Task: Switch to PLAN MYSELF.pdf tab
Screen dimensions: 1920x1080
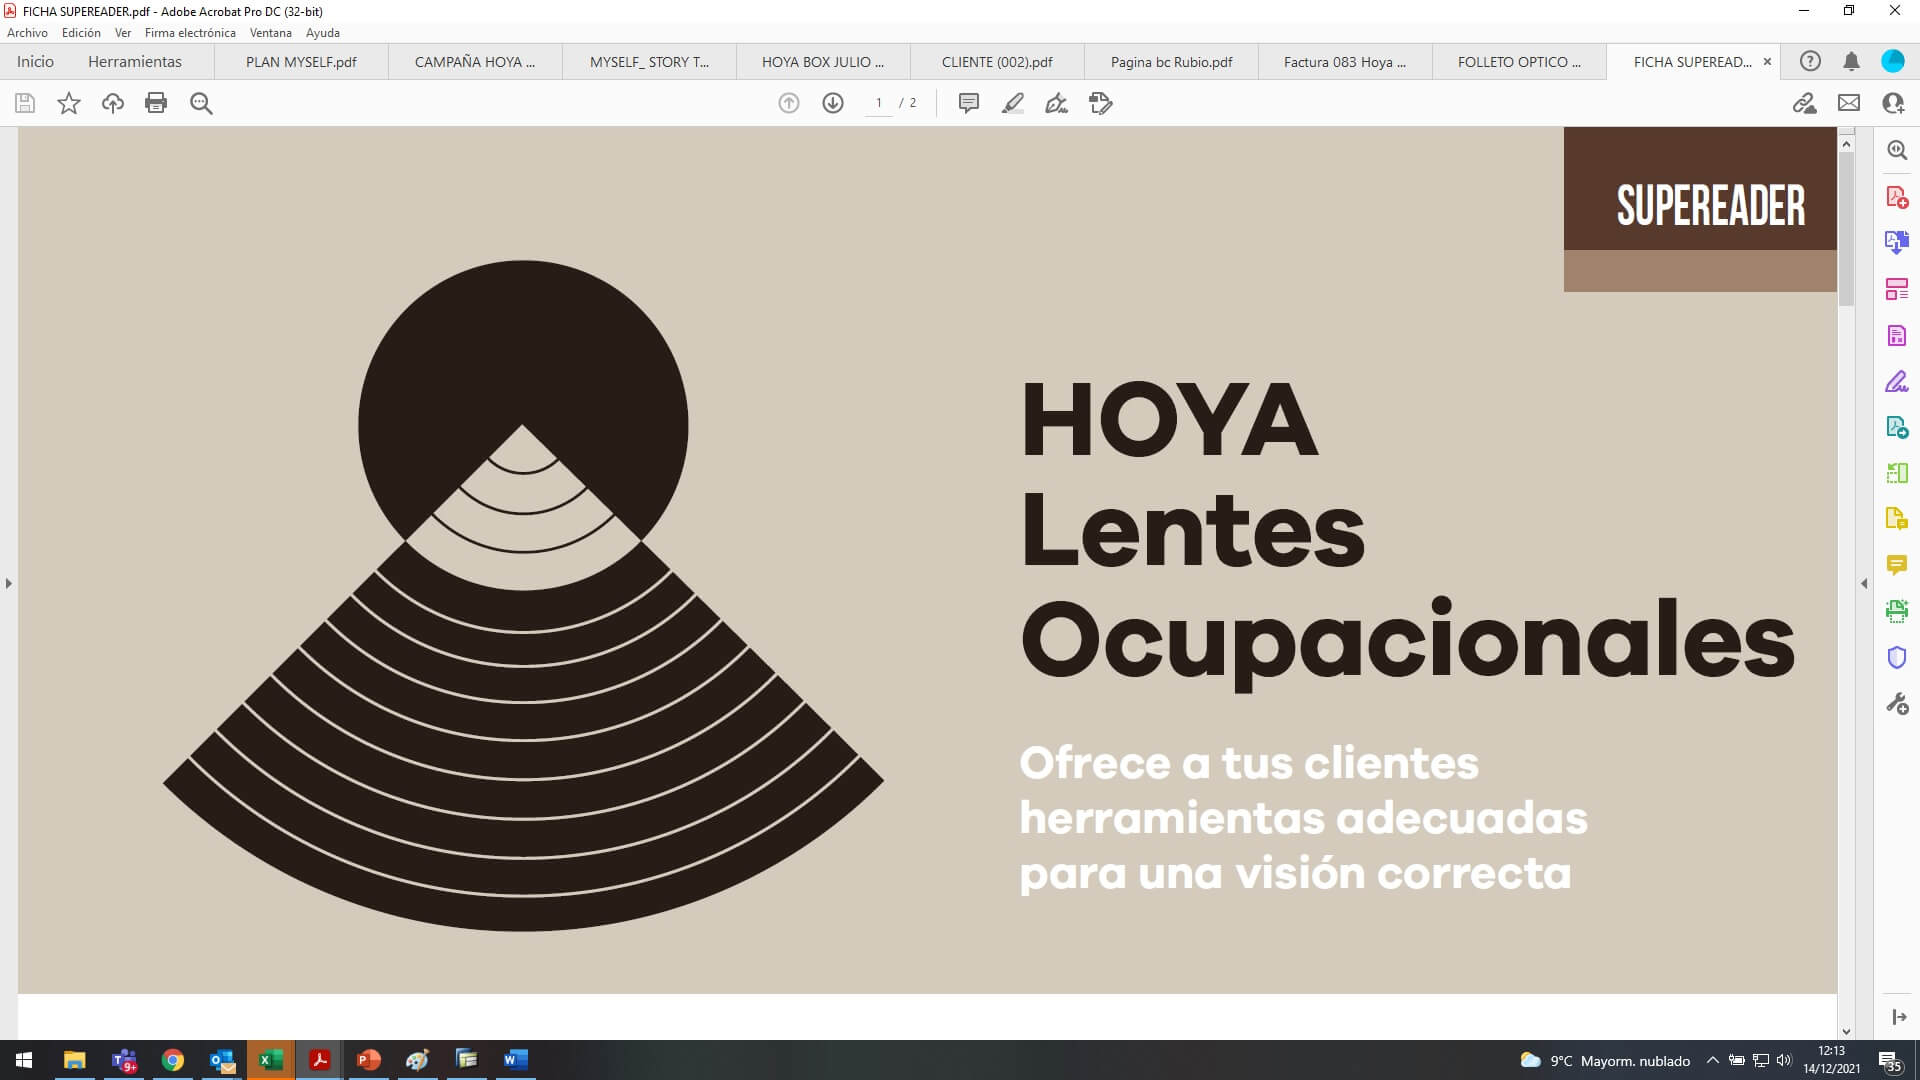Action: (x=301, y=62)
